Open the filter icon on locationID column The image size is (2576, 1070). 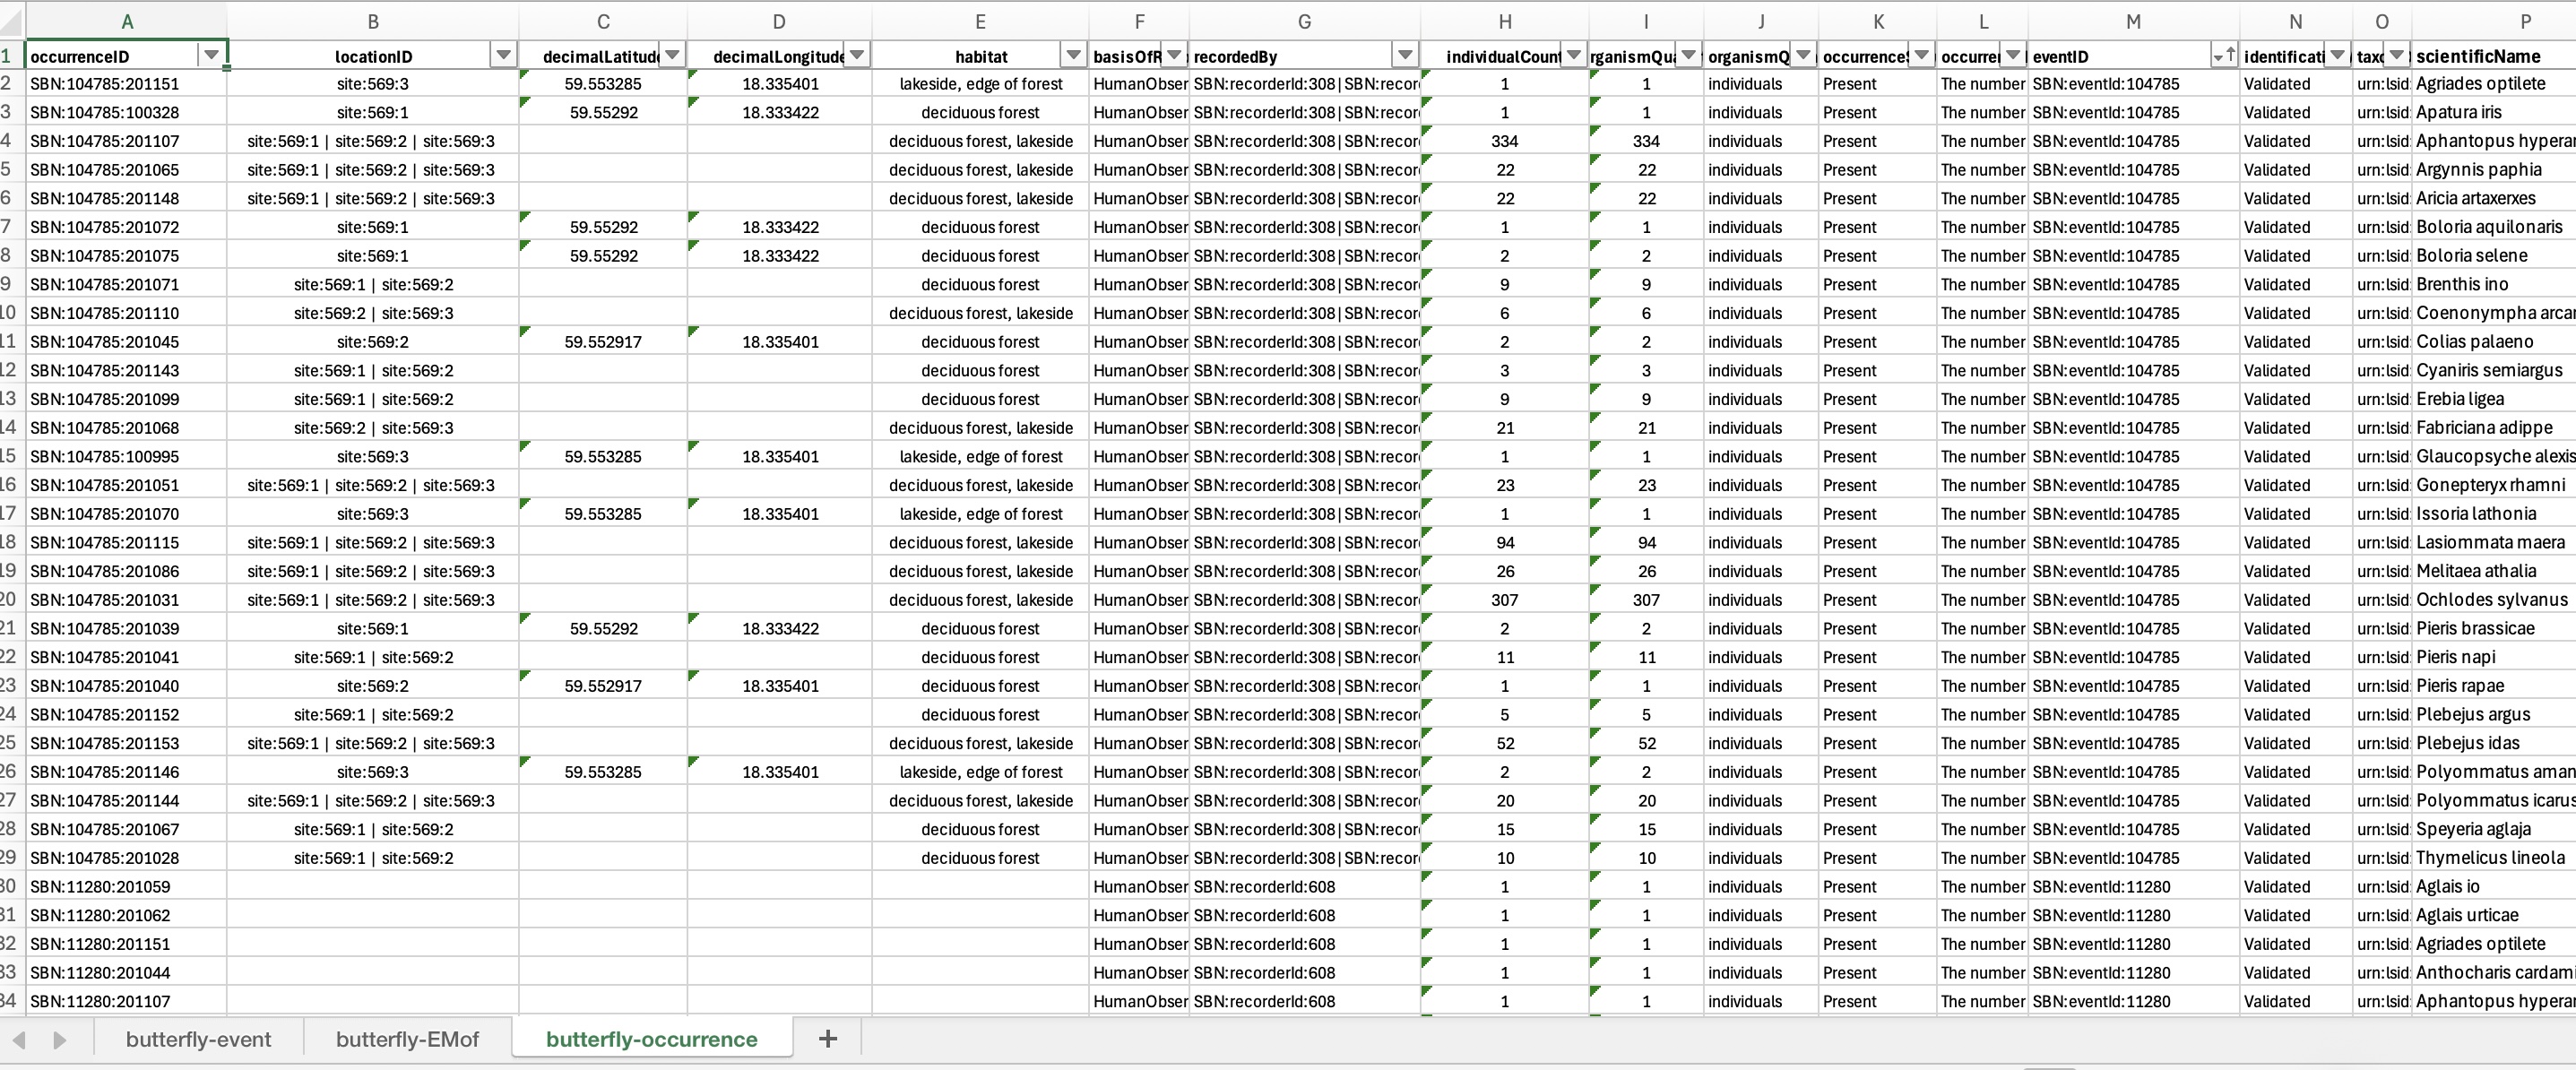click(503, 55)
